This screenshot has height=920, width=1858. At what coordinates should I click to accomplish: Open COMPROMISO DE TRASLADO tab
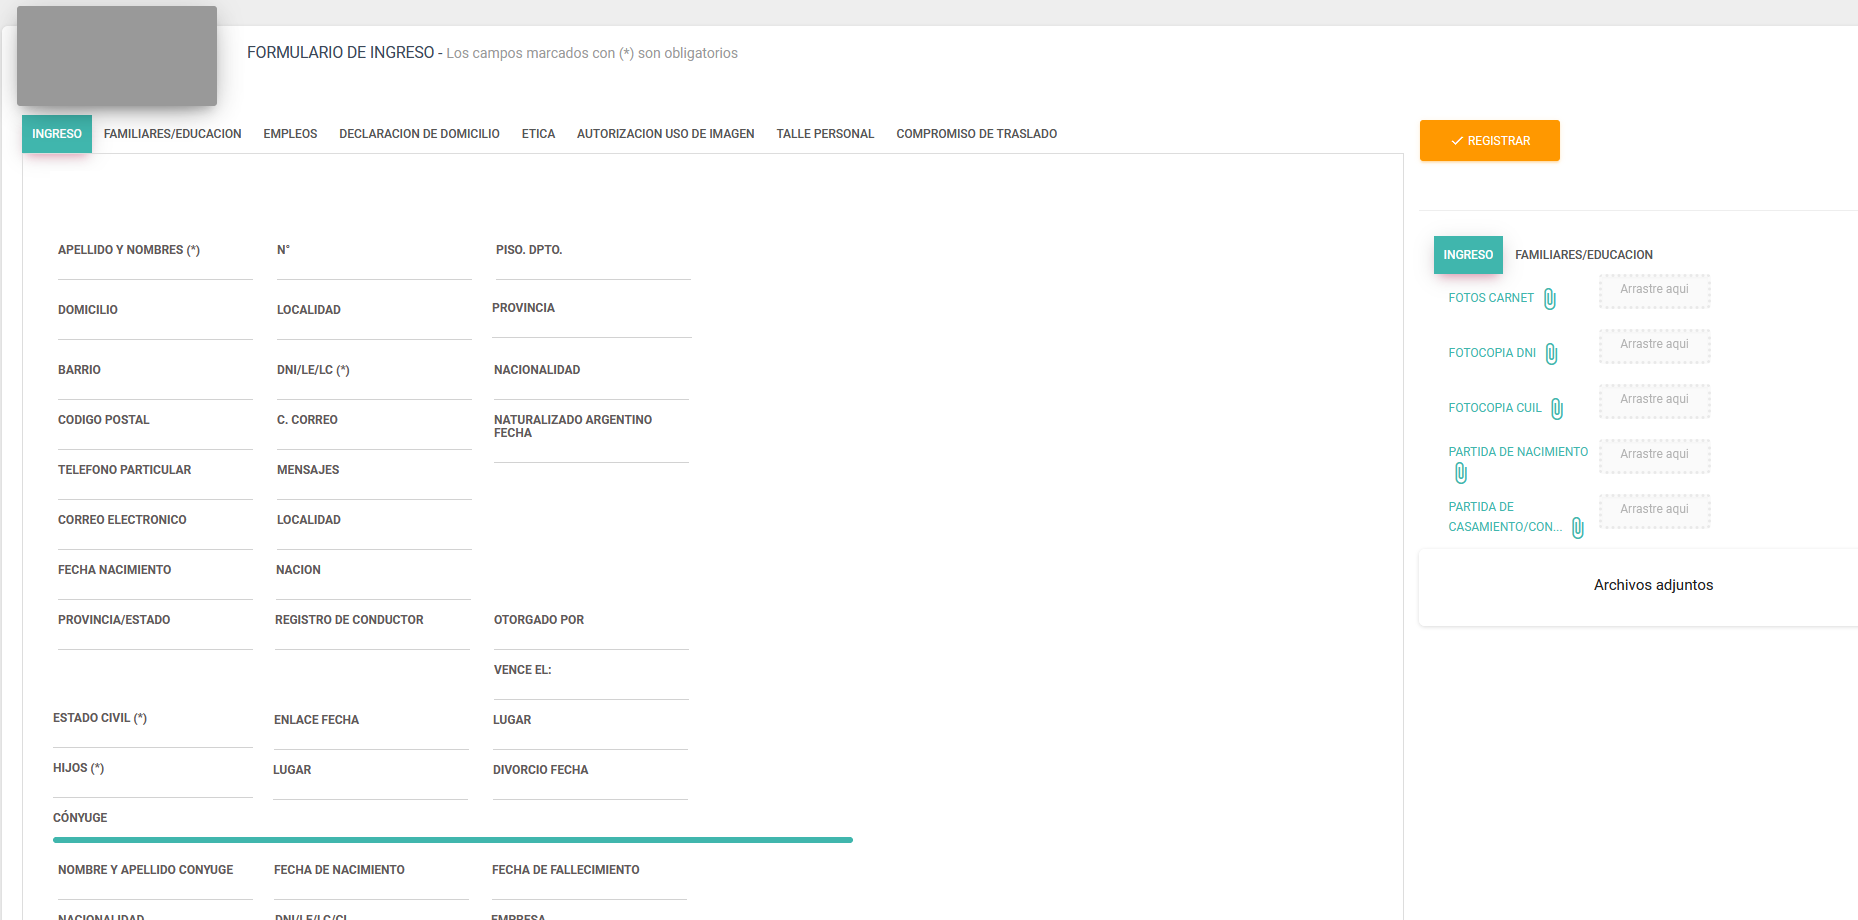coord(977,134)
